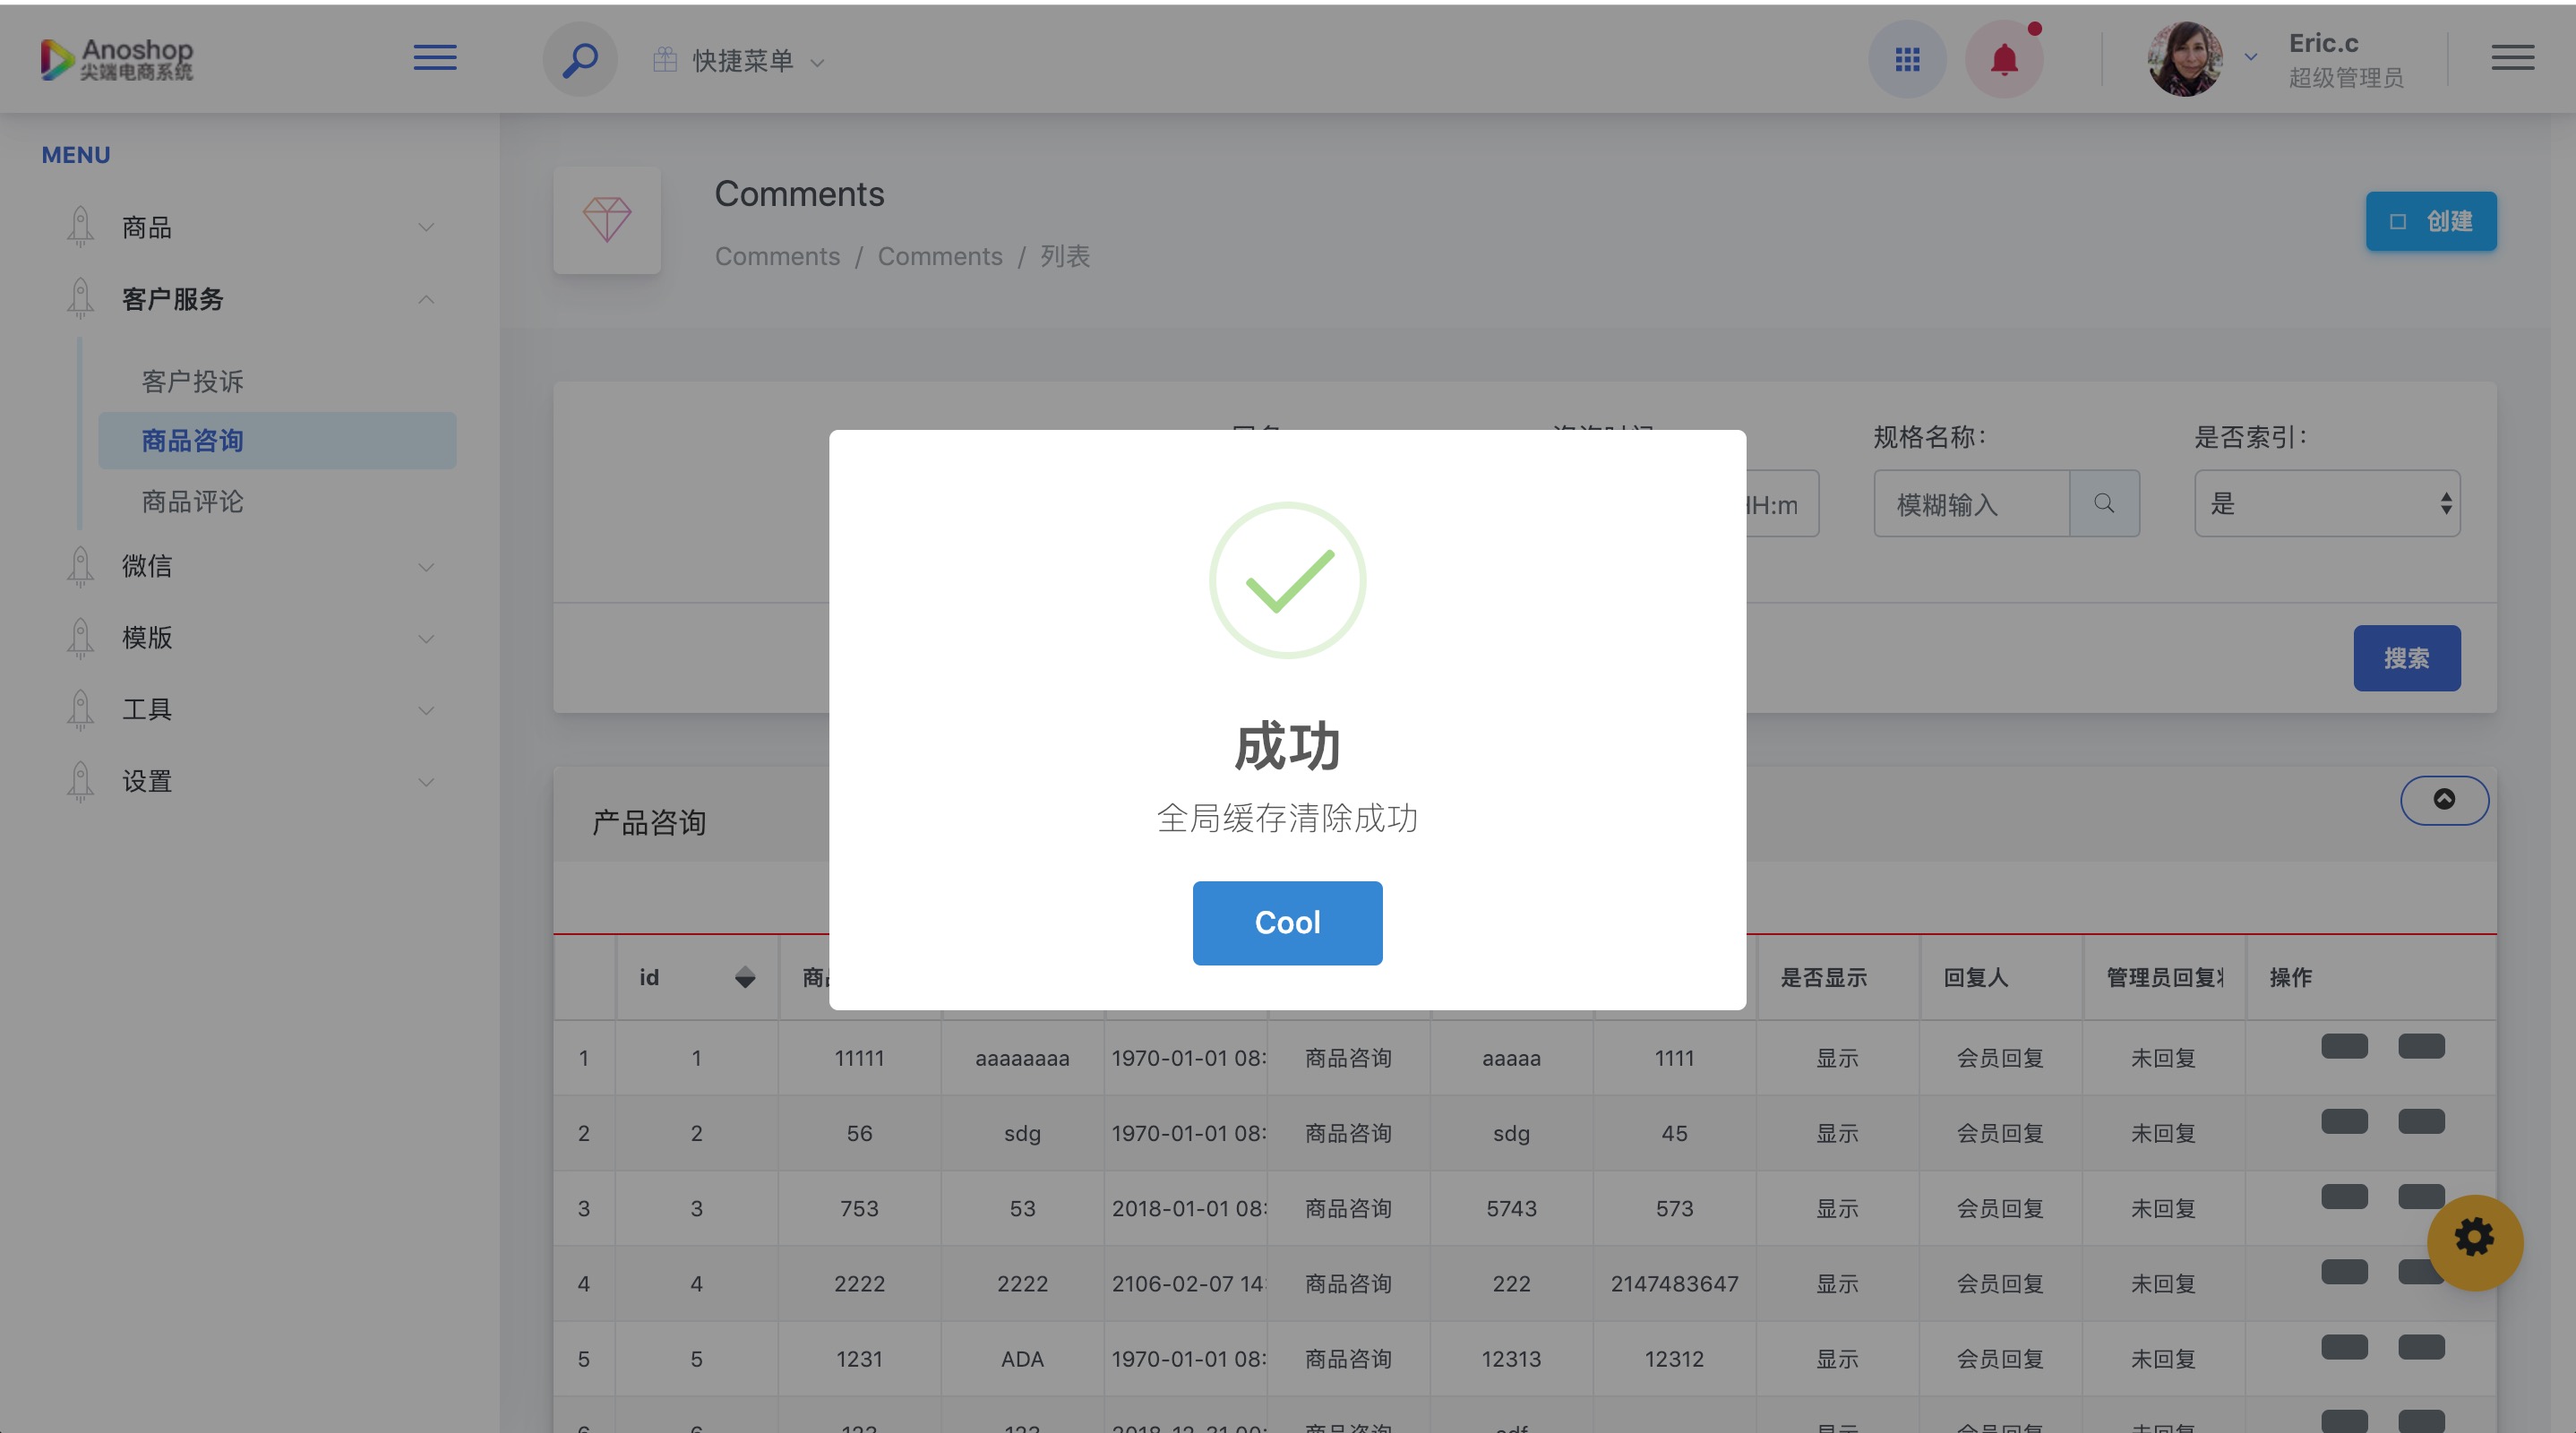Viewport: 2576px width, 1433px height.
Task: Toggle sidebar with left hamburger icon
Action: click(435, 58)
